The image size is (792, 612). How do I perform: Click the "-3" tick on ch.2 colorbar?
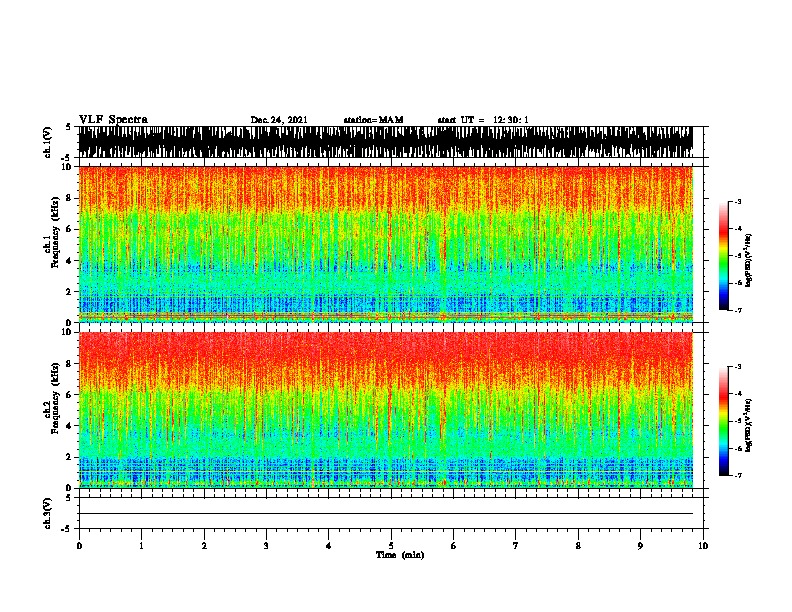click(x=737, y=367)
